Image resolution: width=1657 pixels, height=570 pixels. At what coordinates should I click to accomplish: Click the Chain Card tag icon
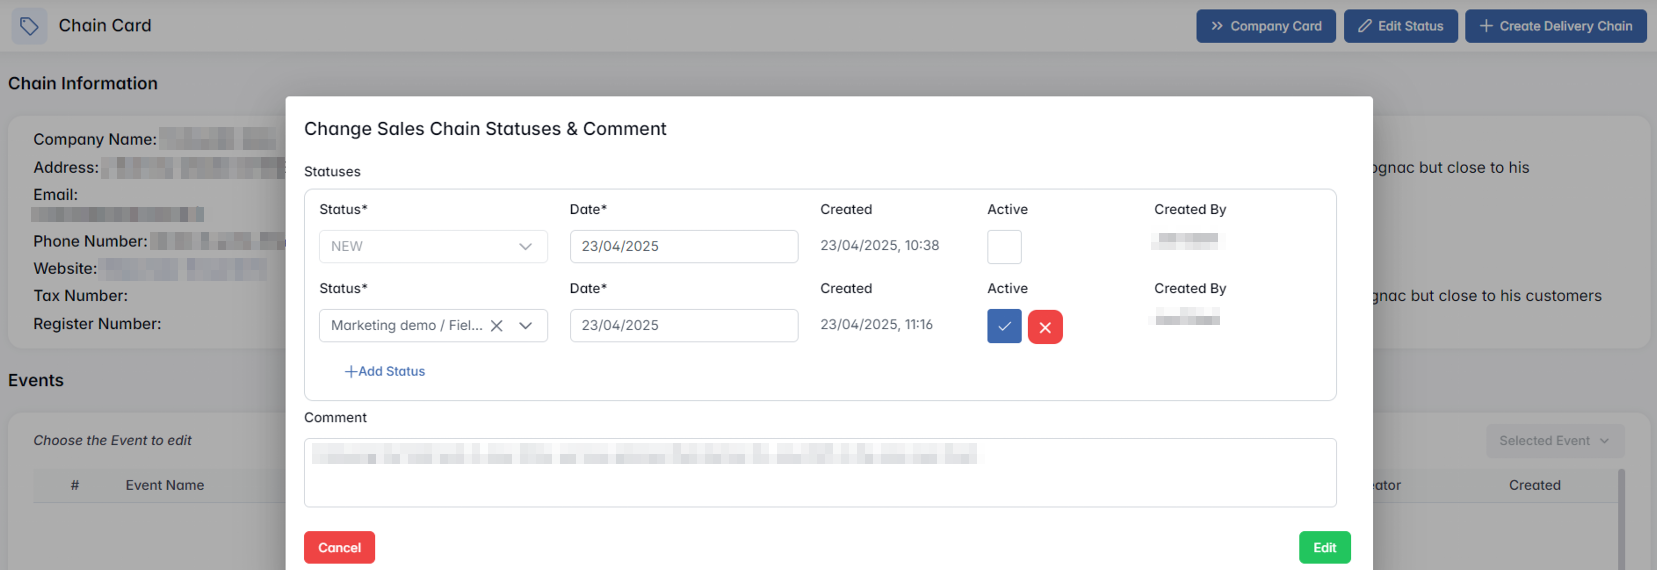point(29,26)
